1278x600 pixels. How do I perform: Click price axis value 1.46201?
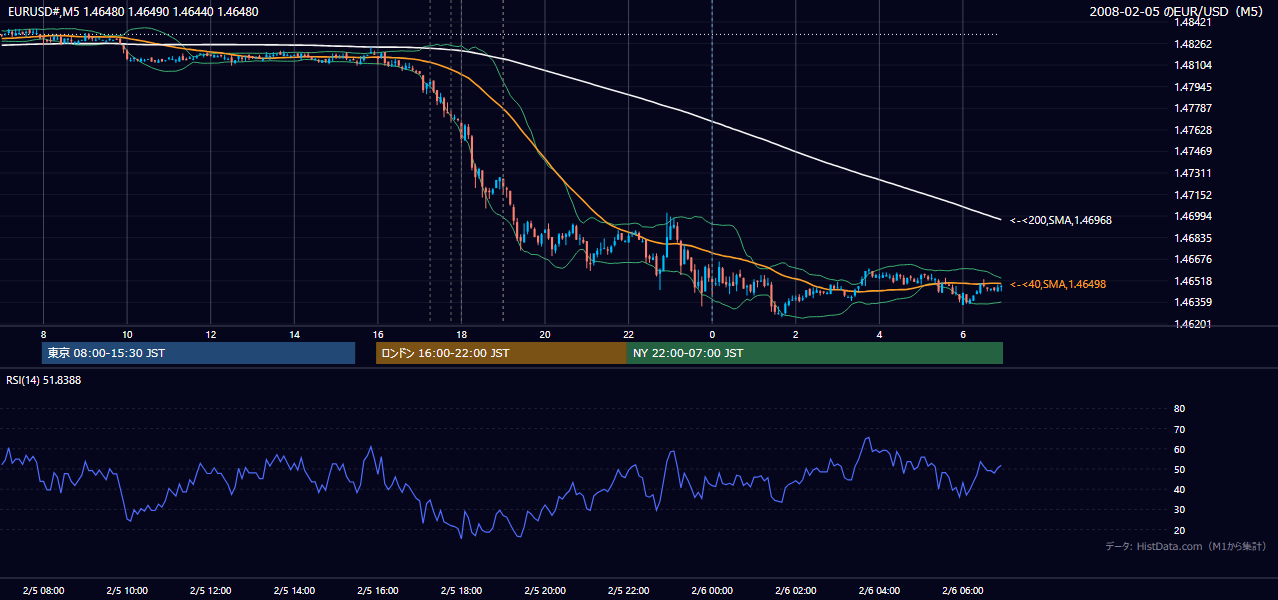point(1193,324)
